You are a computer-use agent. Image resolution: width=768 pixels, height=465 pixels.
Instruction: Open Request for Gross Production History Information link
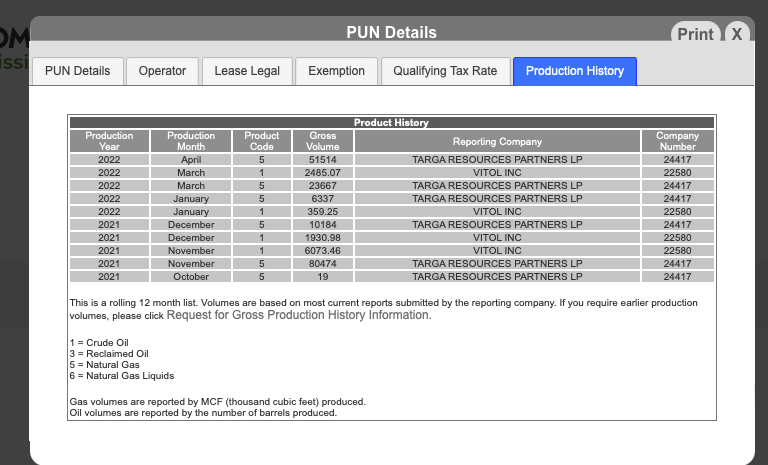click(299, 315)
